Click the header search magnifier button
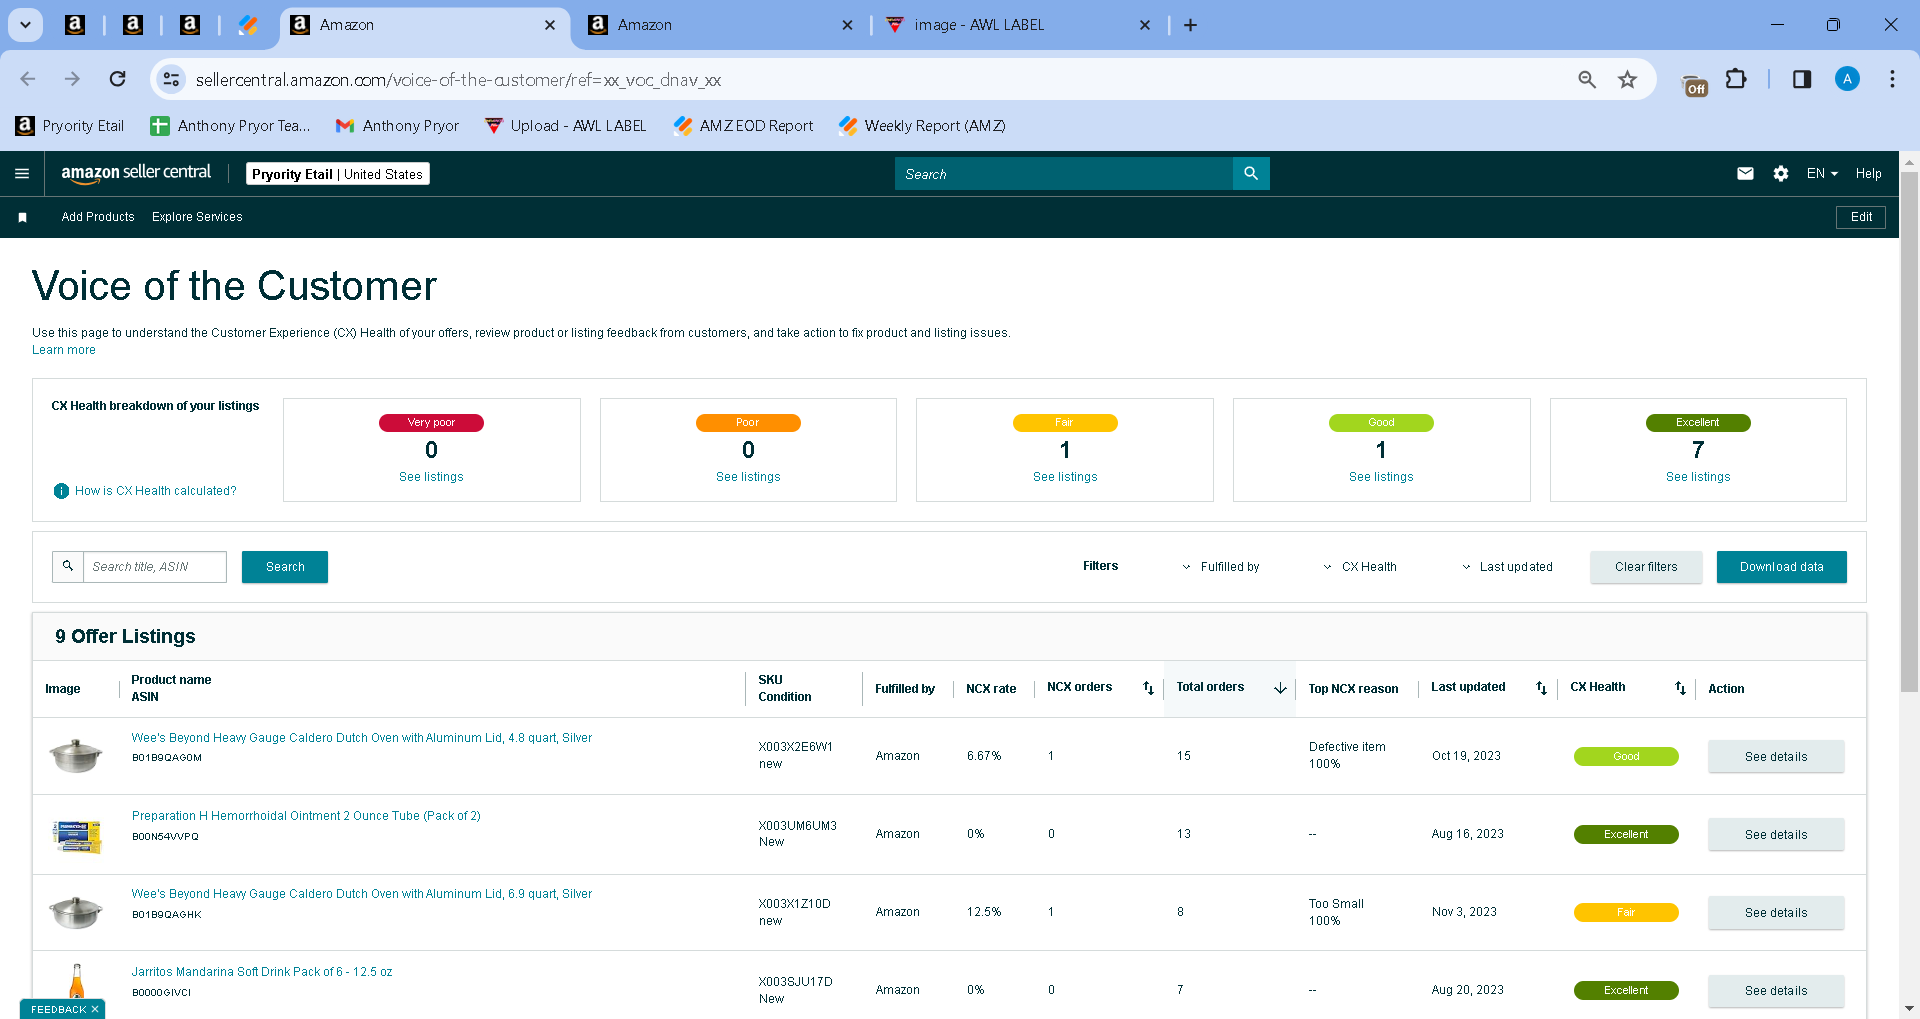1920x1019 pixels. click(x=1251, y=174)
